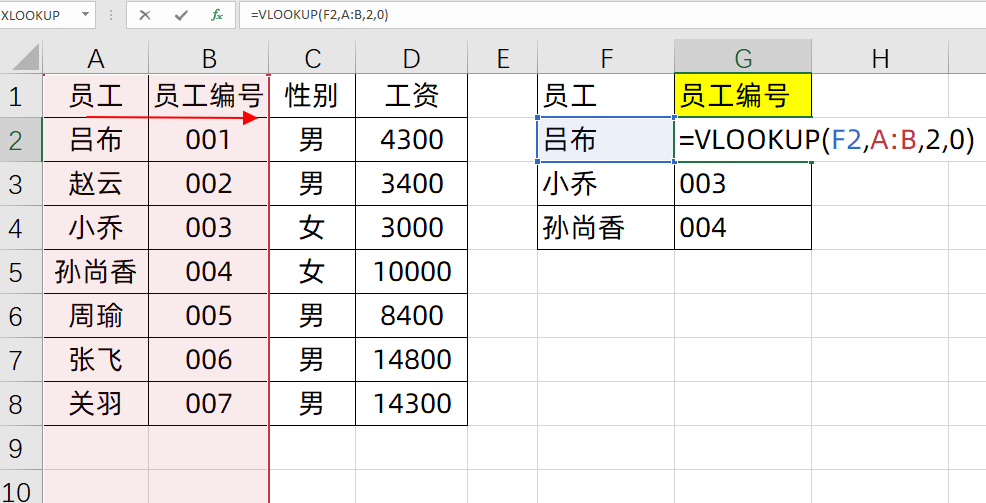Click yellow header cell G1 员工编号
This screenshot has width=986, height=503.
pyautogui.click(x=743, y=96)
